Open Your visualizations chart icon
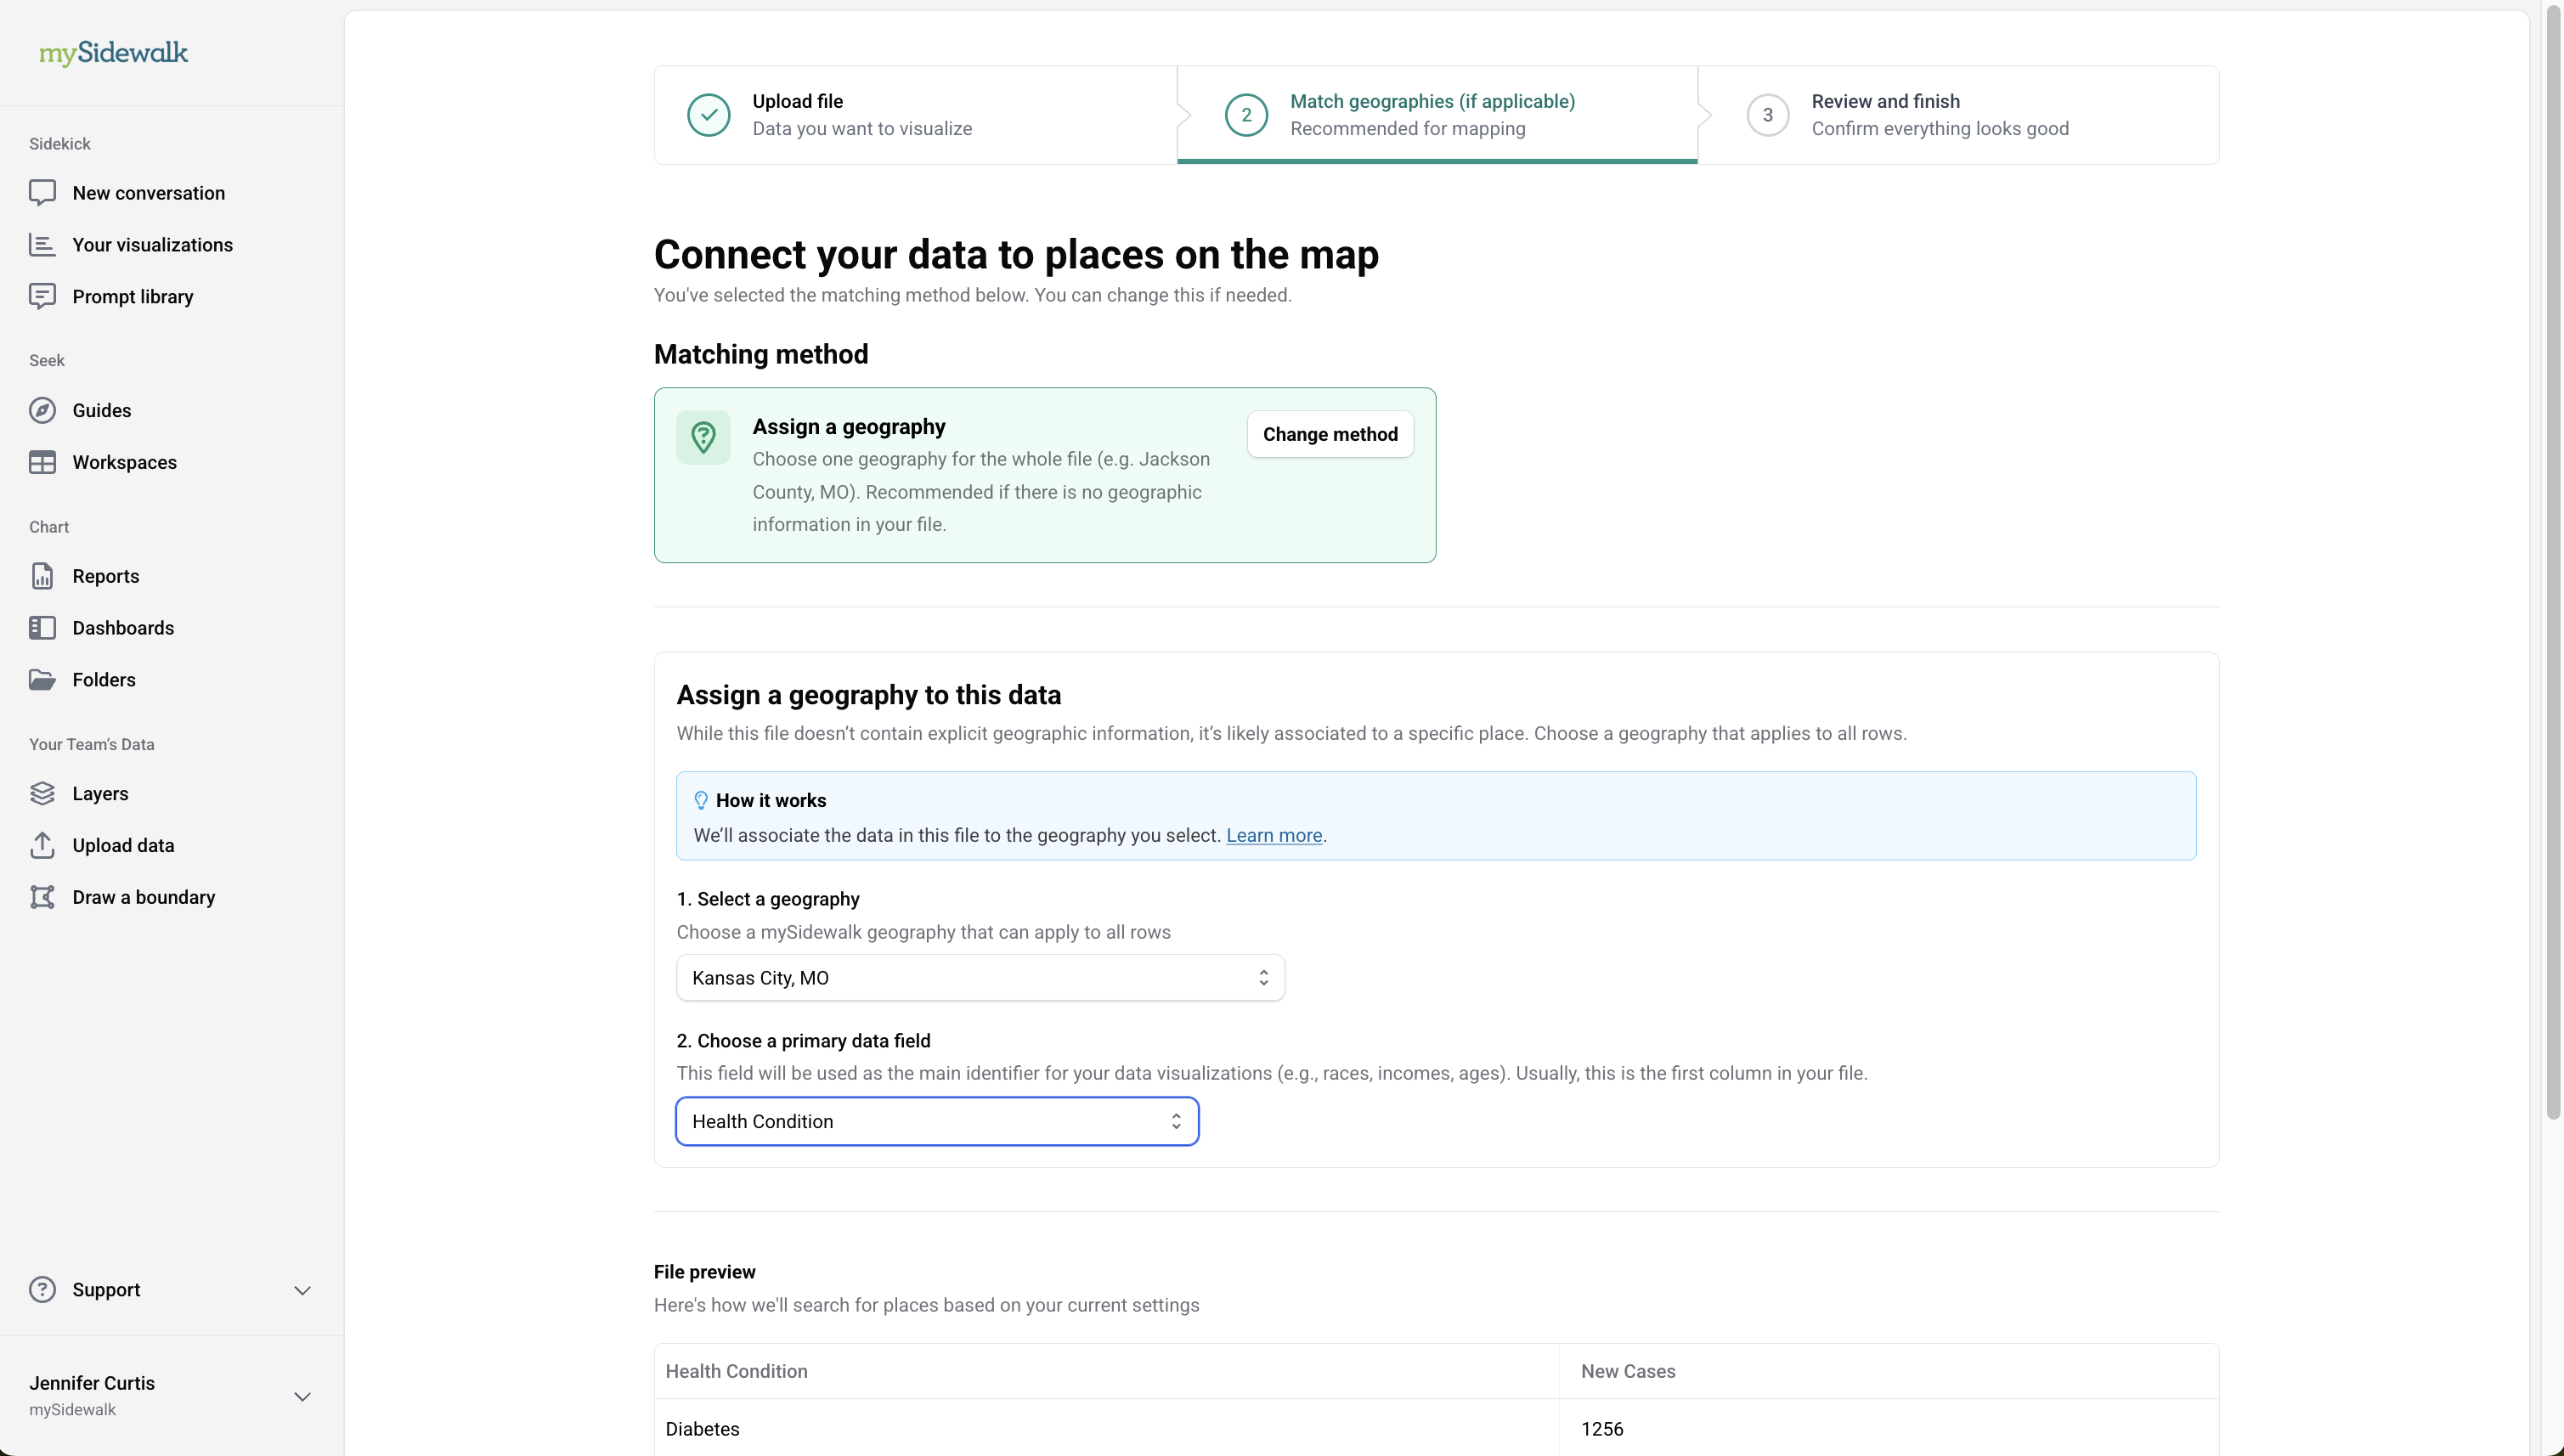This screenshot has width=2564, height=1456. [42, 245]
